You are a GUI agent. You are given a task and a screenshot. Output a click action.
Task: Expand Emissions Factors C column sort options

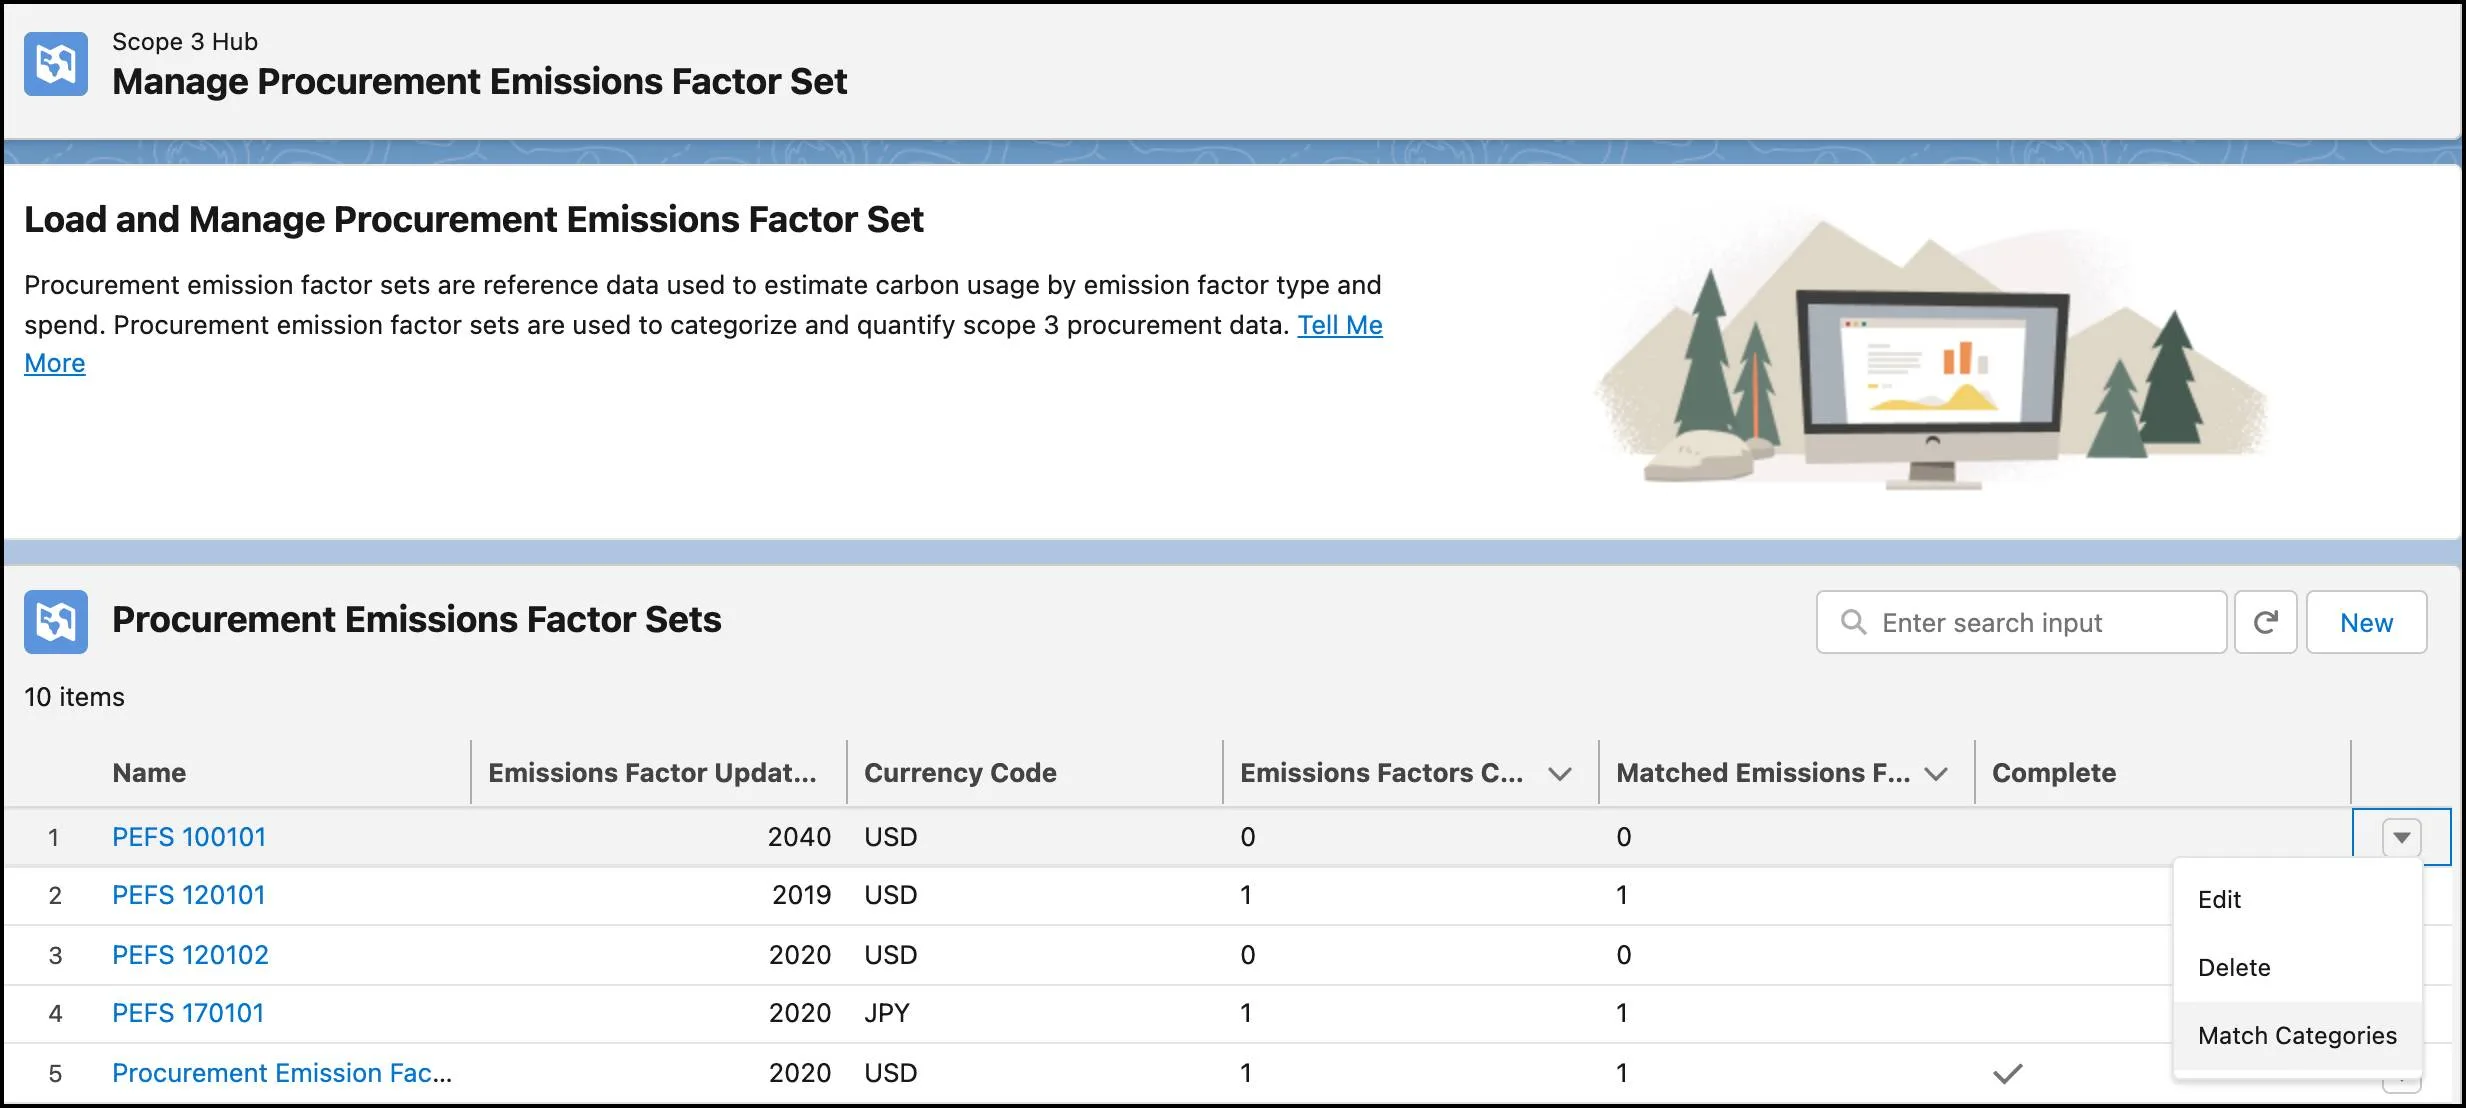coord(1560,772)
